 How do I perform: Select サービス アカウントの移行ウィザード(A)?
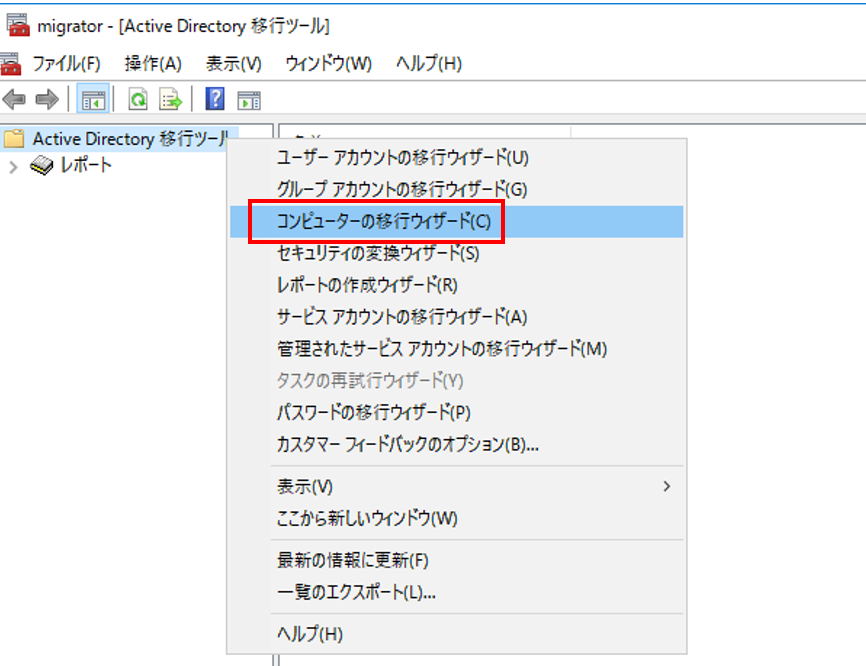pyautogui.click(x=457, y=317)
